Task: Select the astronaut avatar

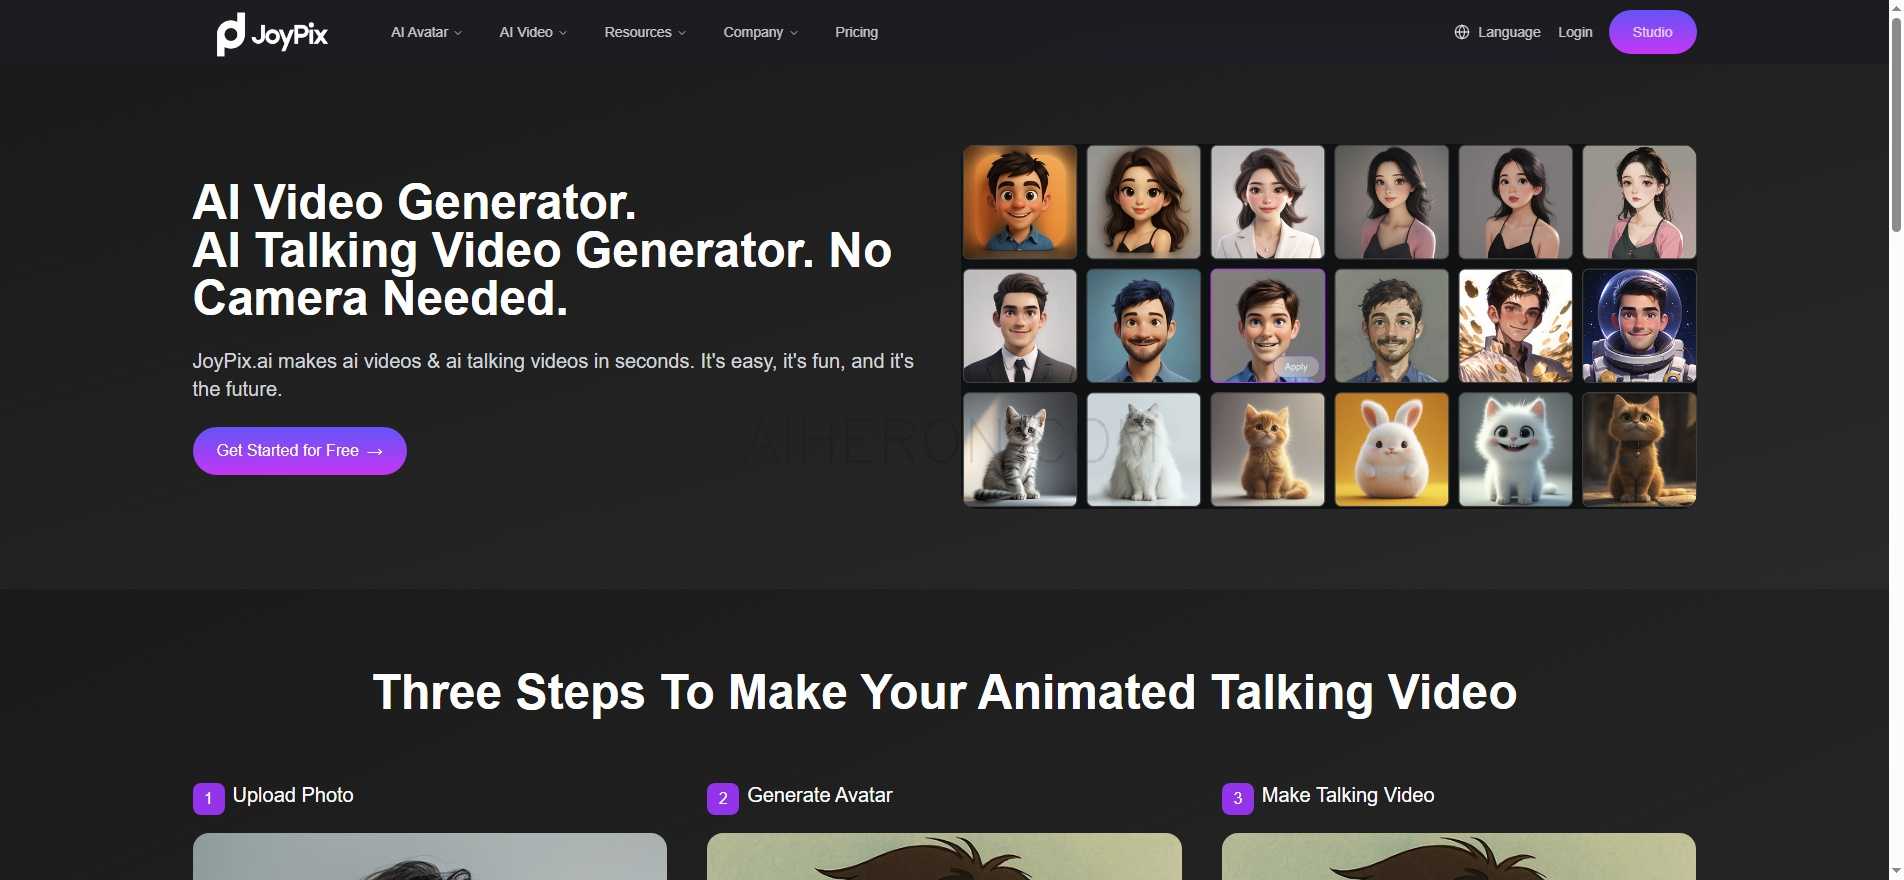Action: (1639, 326)
